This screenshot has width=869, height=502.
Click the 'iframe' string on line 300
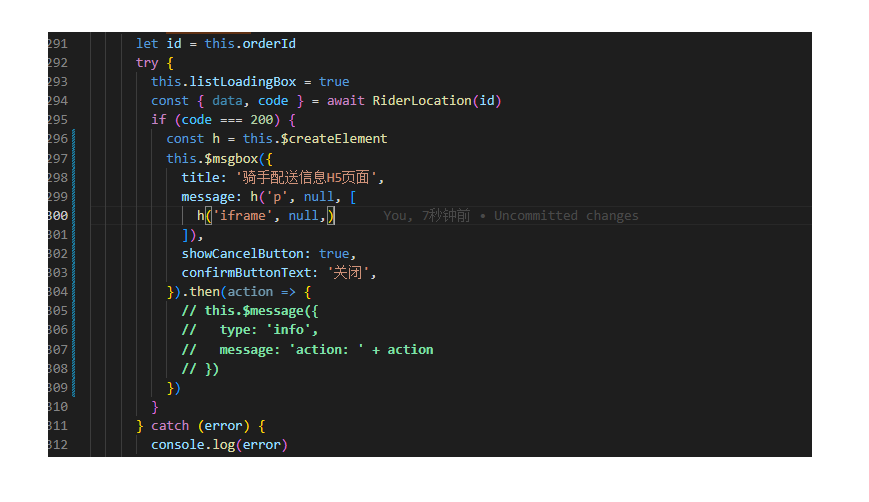(x=243, y=216)
